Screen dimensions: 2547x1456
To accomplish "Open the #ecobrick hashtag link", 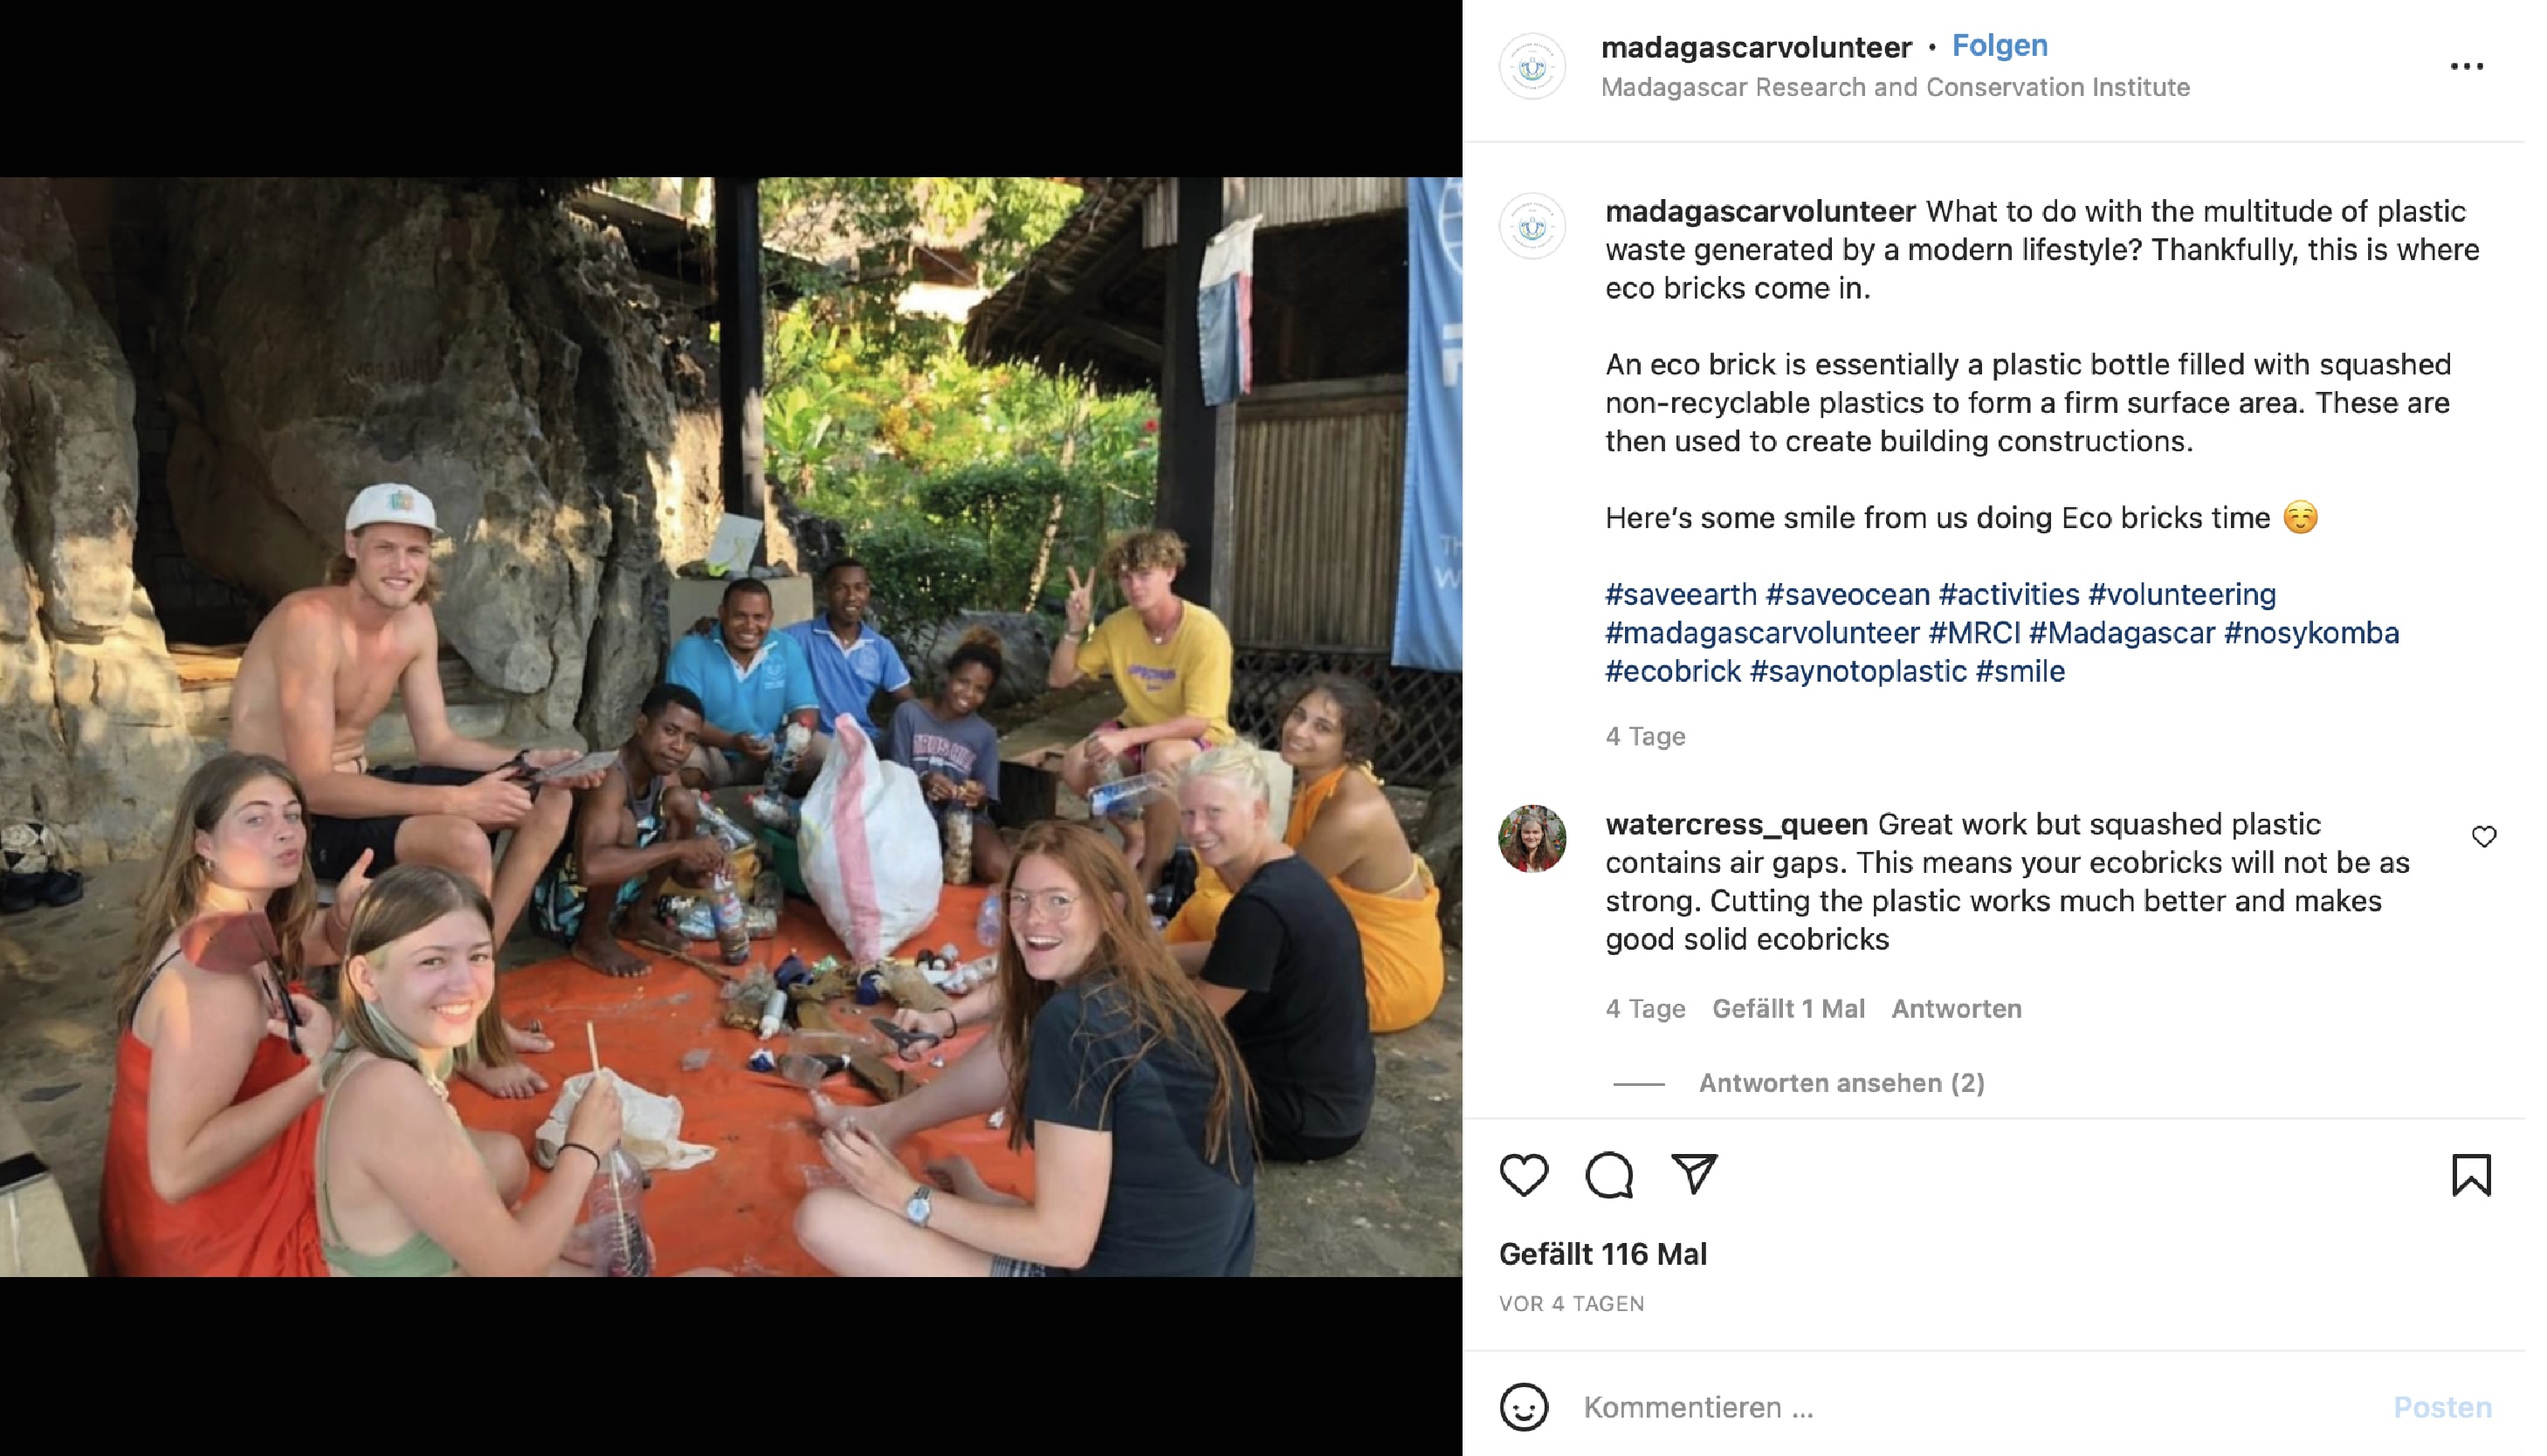I will (1672, 671).
